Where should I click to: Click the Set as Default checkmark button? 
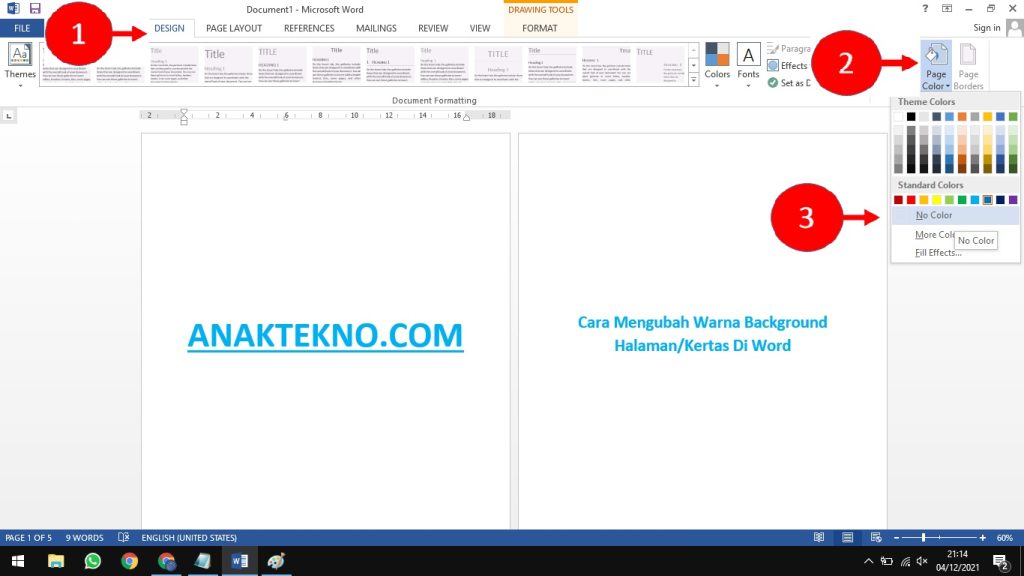click(789, 83)
